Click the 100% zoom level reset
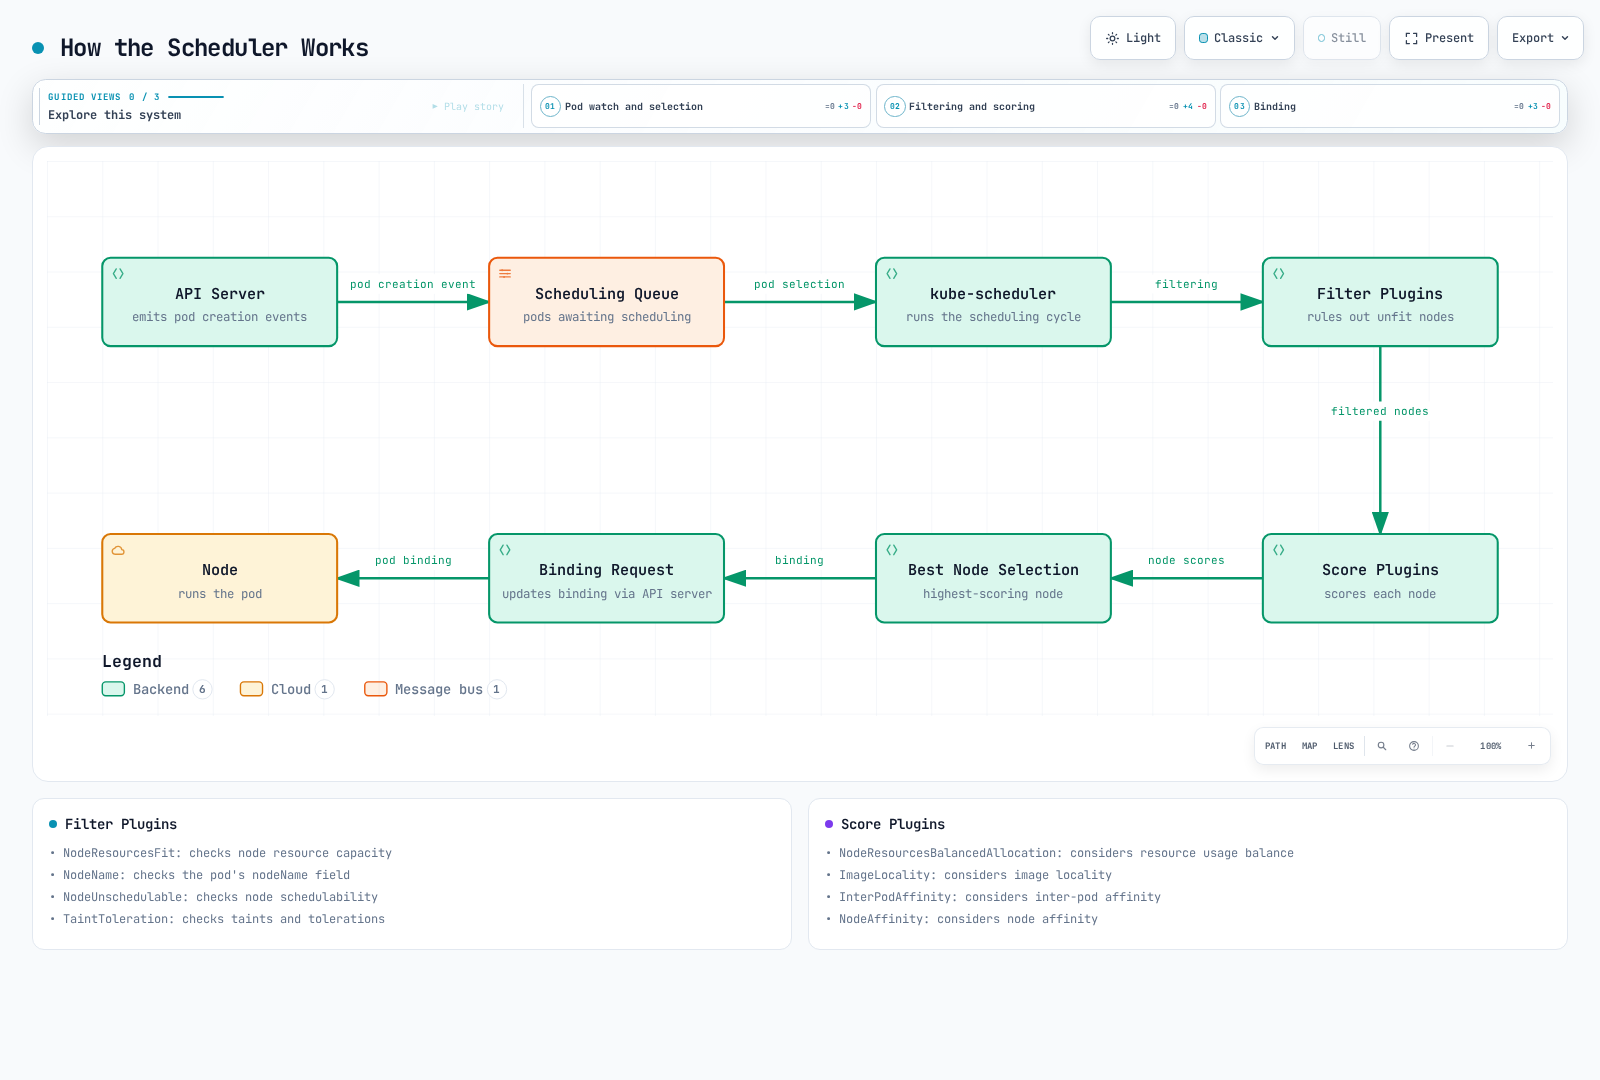The height and width of the screenshot is (1080, 1600). [1491, 746]
